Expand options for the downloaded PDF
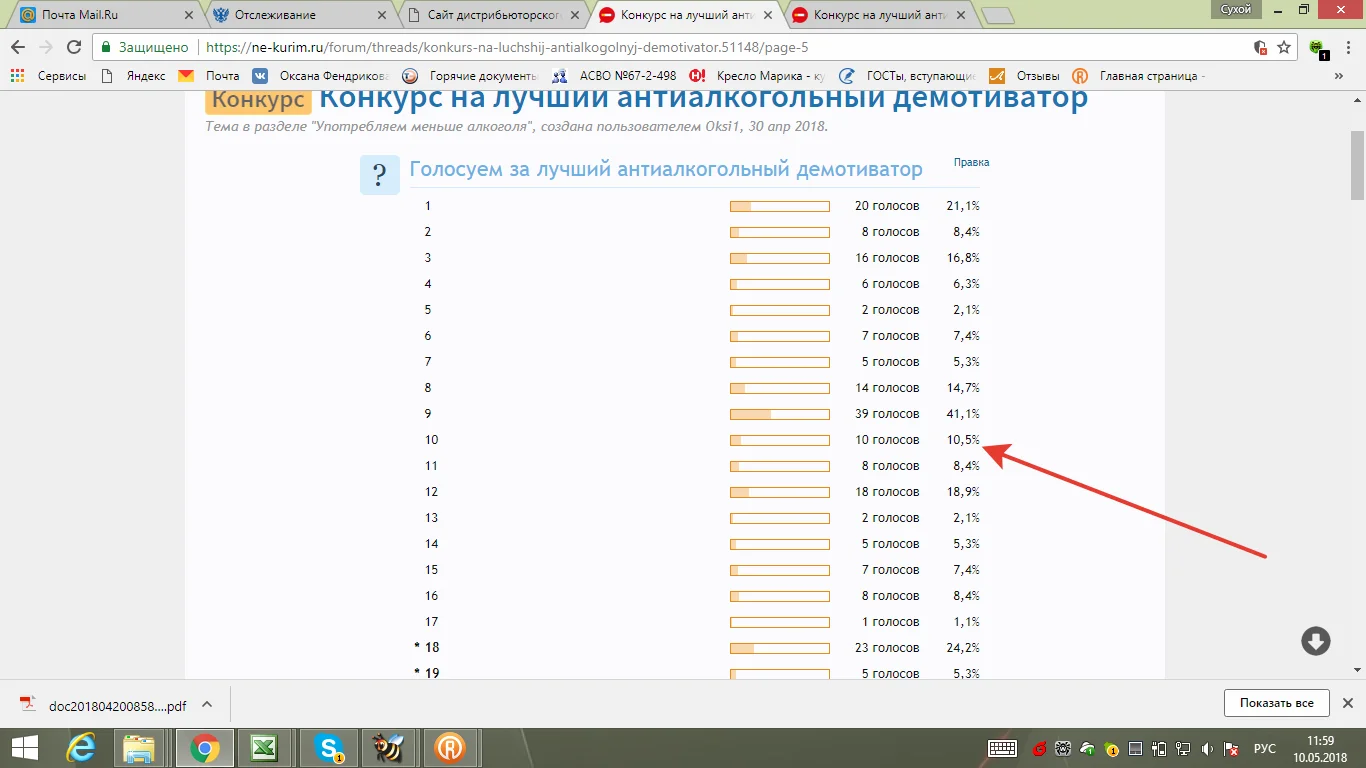The image size is (1366, 768). click(x=207, y=704)
